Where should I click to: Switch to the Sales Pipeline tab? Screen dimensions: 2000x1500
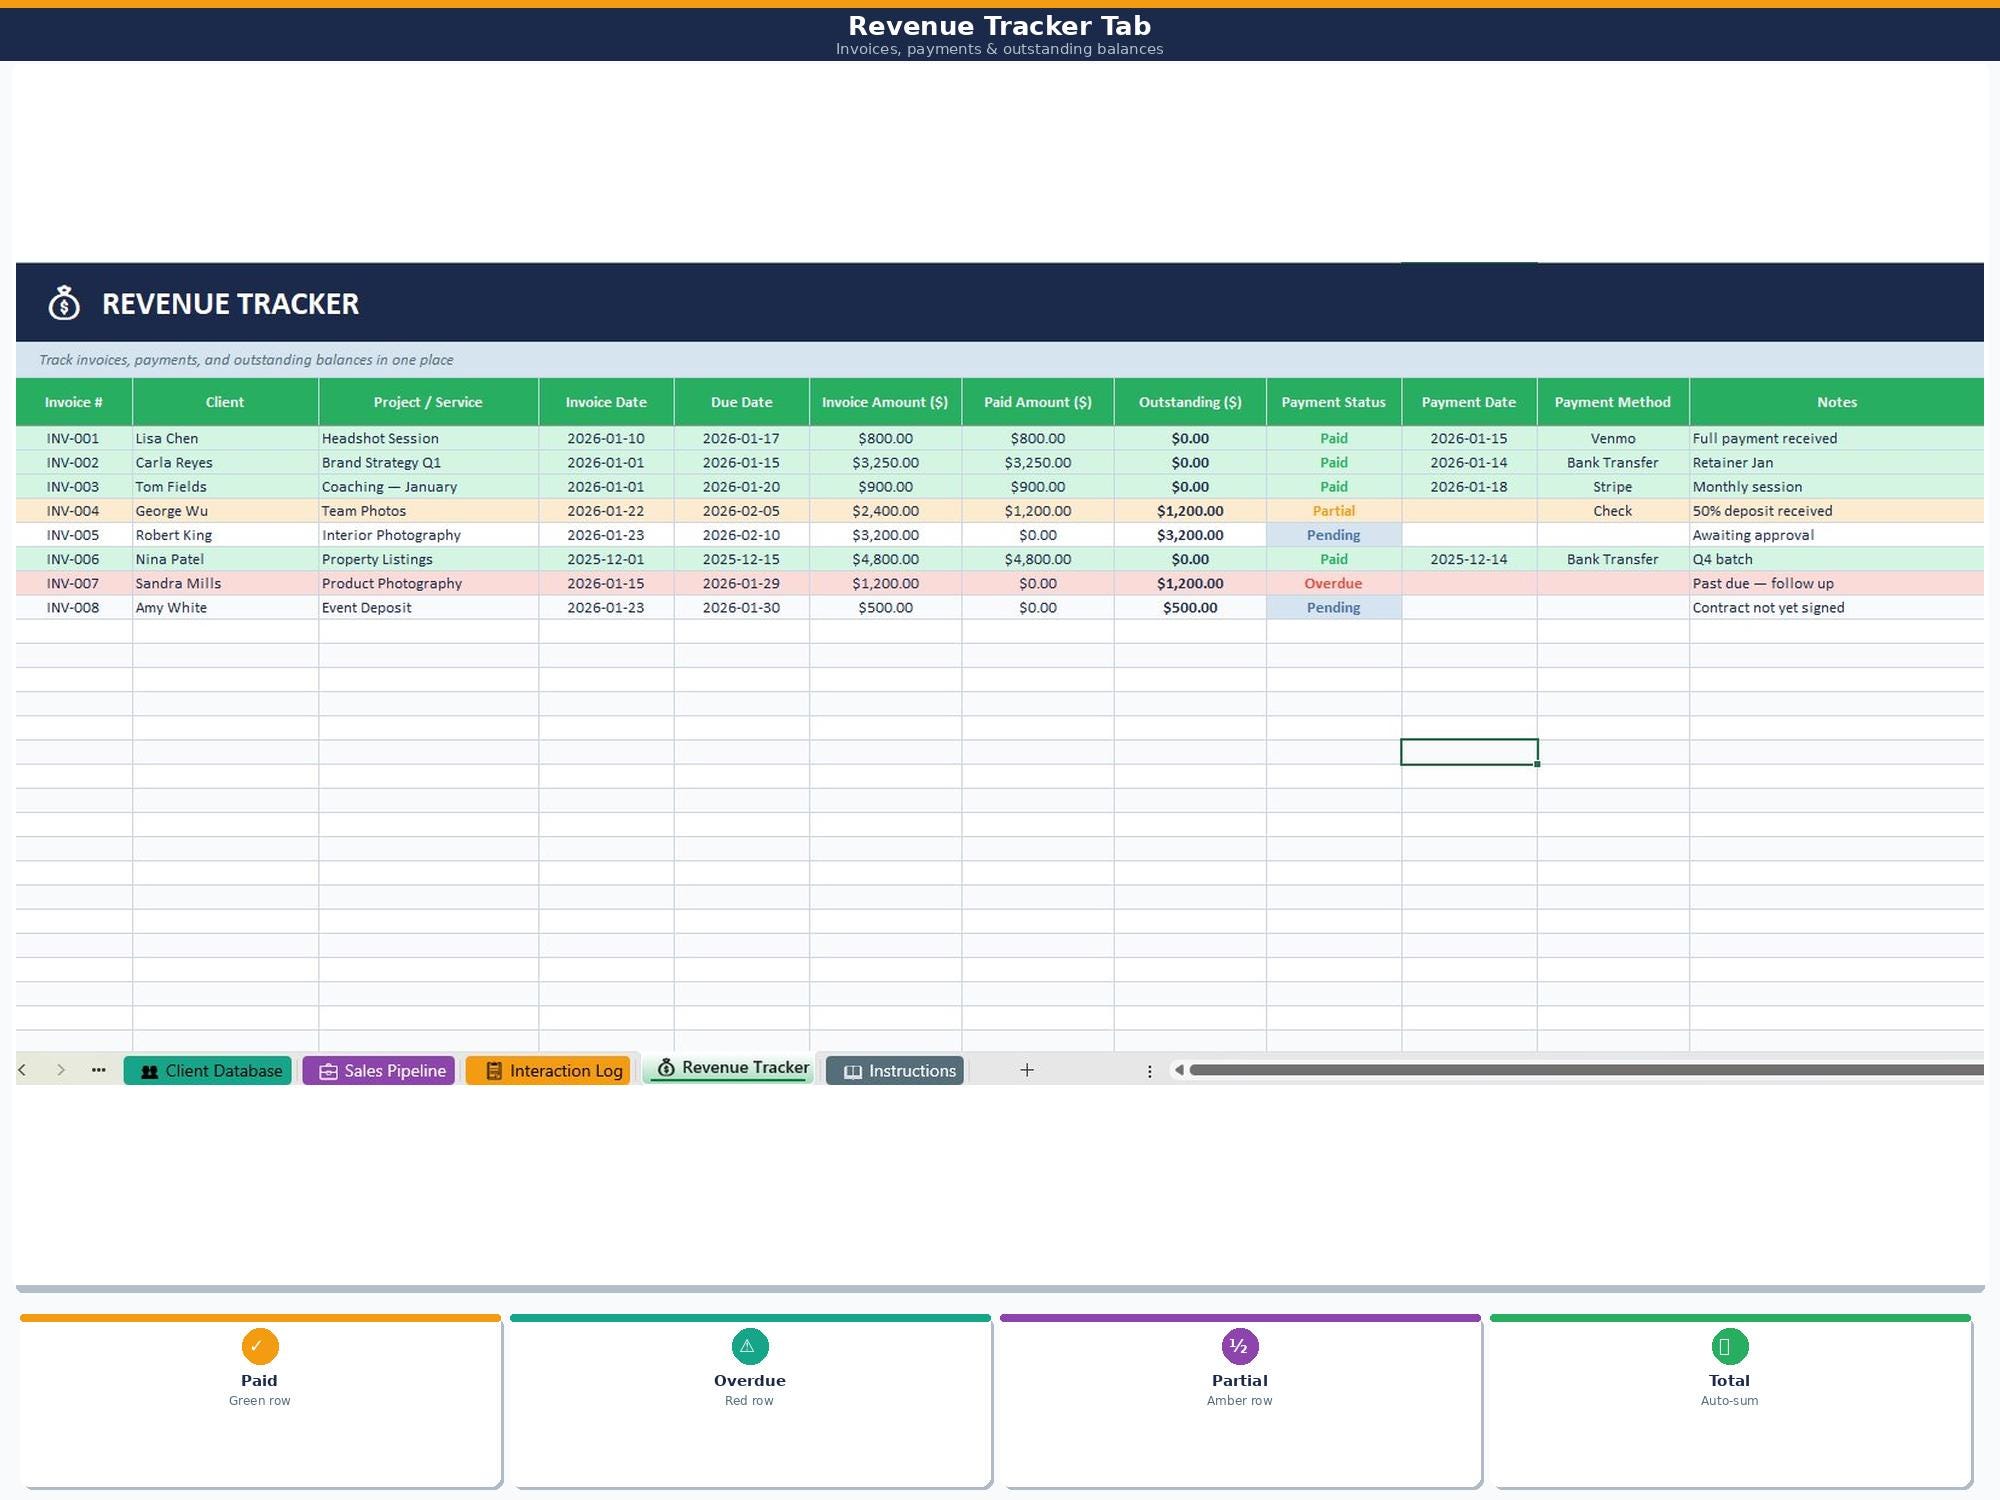pyautogui.click(x=379, y=1070)
